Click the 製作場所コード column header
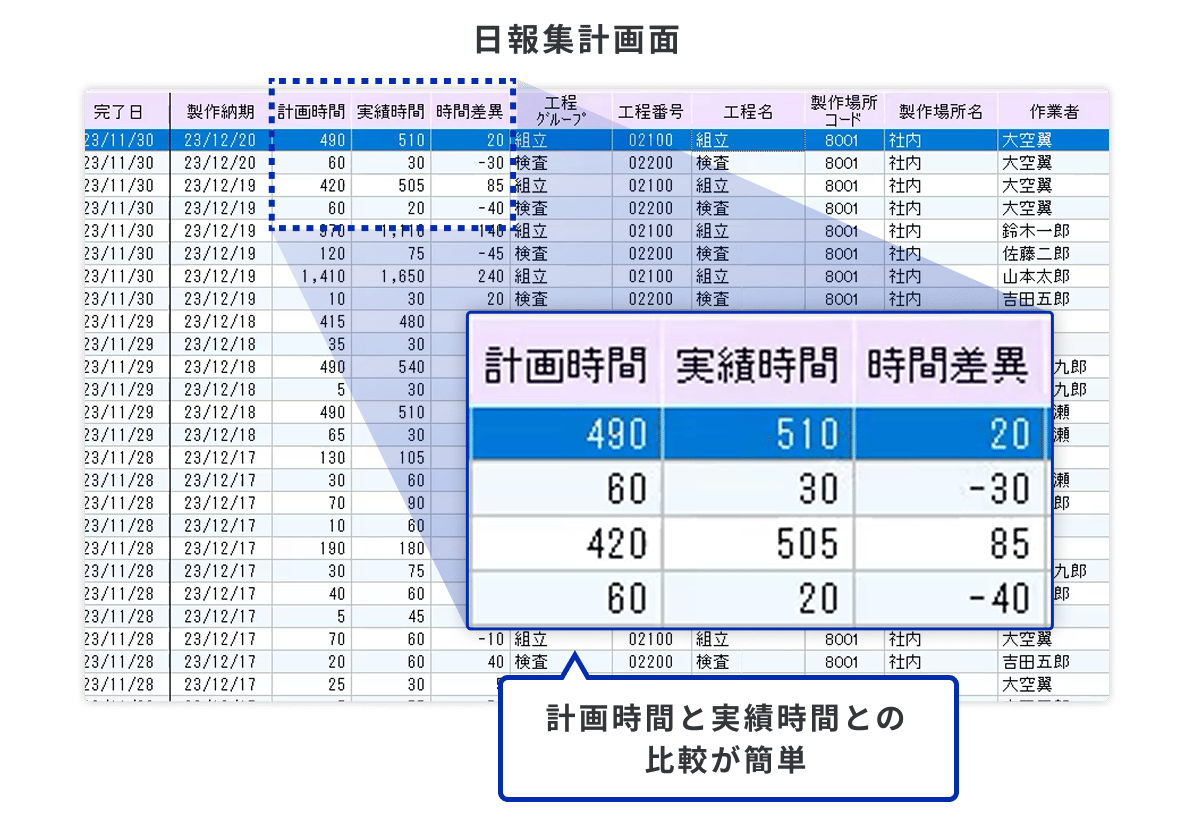The image size is (1194, 818). tap(844, 111)
